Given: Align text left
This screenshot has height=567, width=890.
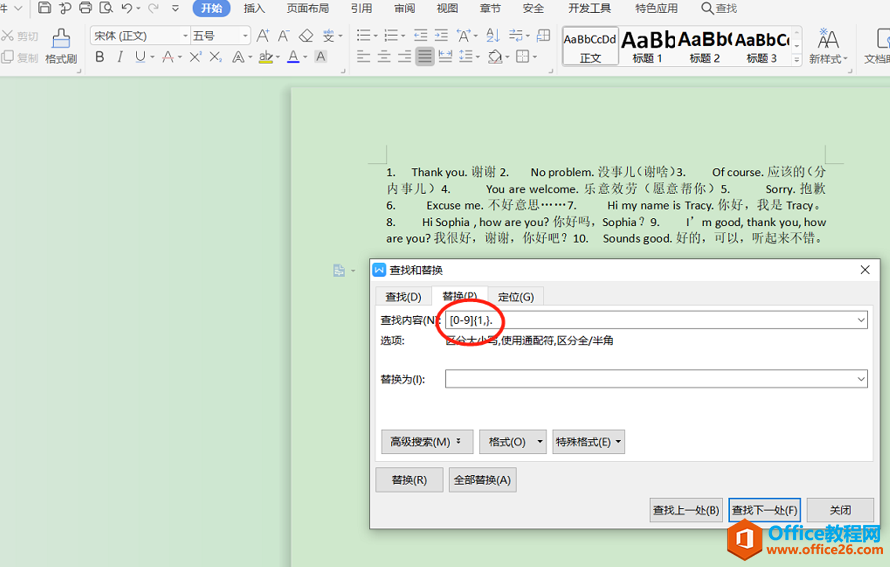Looking at the screenshot, I should pos(363,57).
